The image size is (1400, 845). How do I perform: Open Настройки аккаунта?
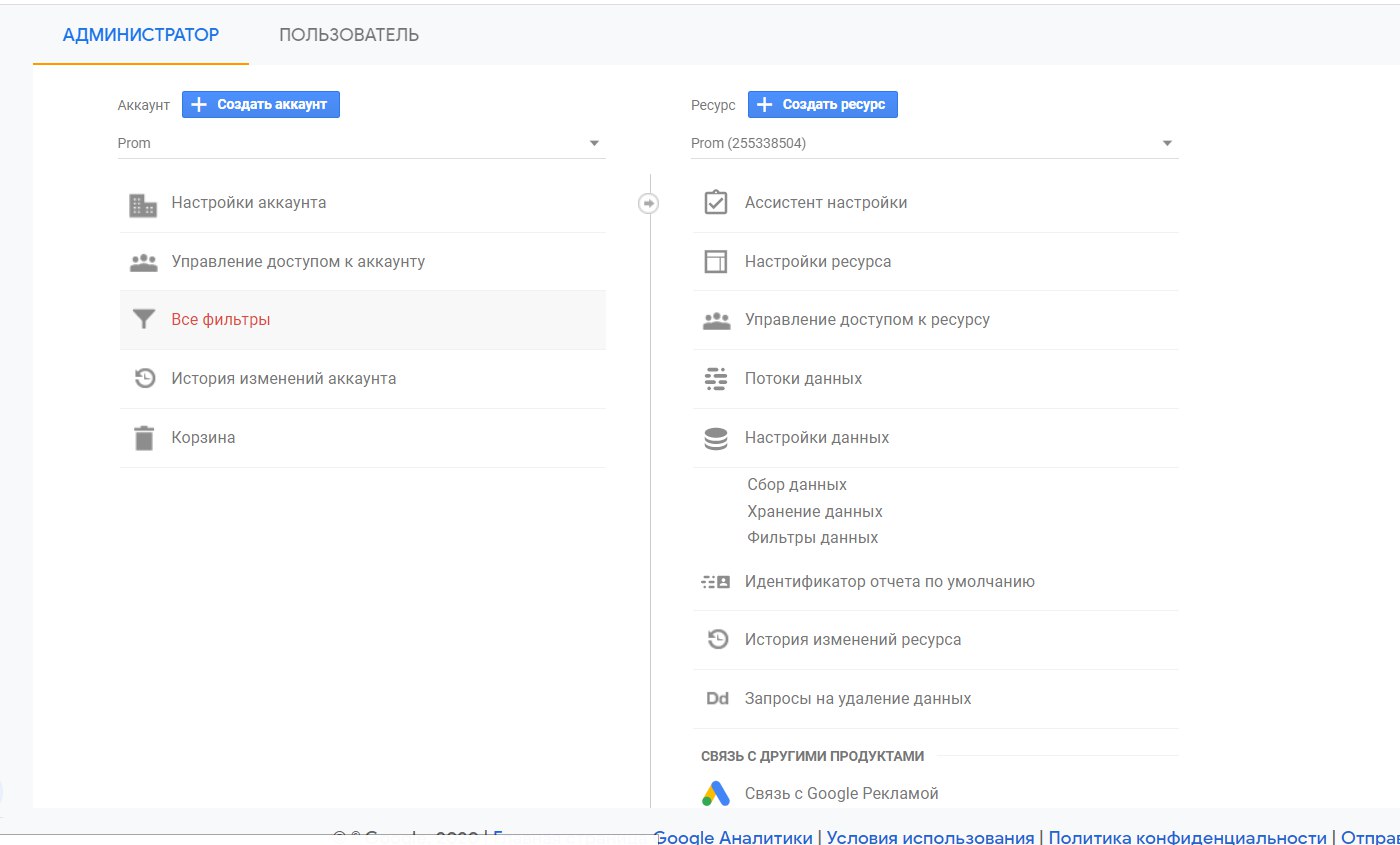[362, 203]
